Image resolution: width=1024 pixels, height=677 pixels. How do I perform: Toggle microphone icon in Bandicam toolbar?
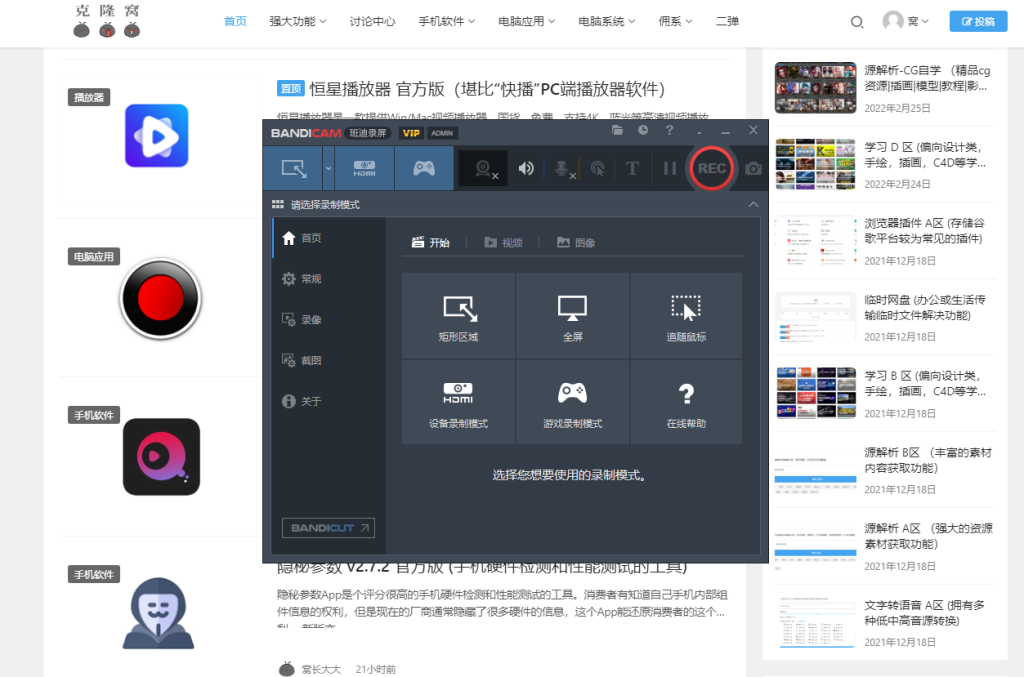(562, 169)
